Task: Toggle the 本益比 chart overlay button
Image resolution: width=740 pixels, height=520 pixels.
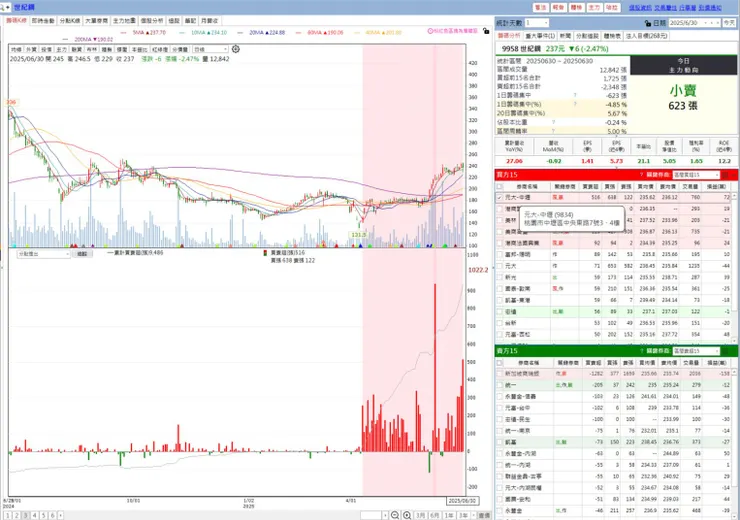Action: pos(140,49)
